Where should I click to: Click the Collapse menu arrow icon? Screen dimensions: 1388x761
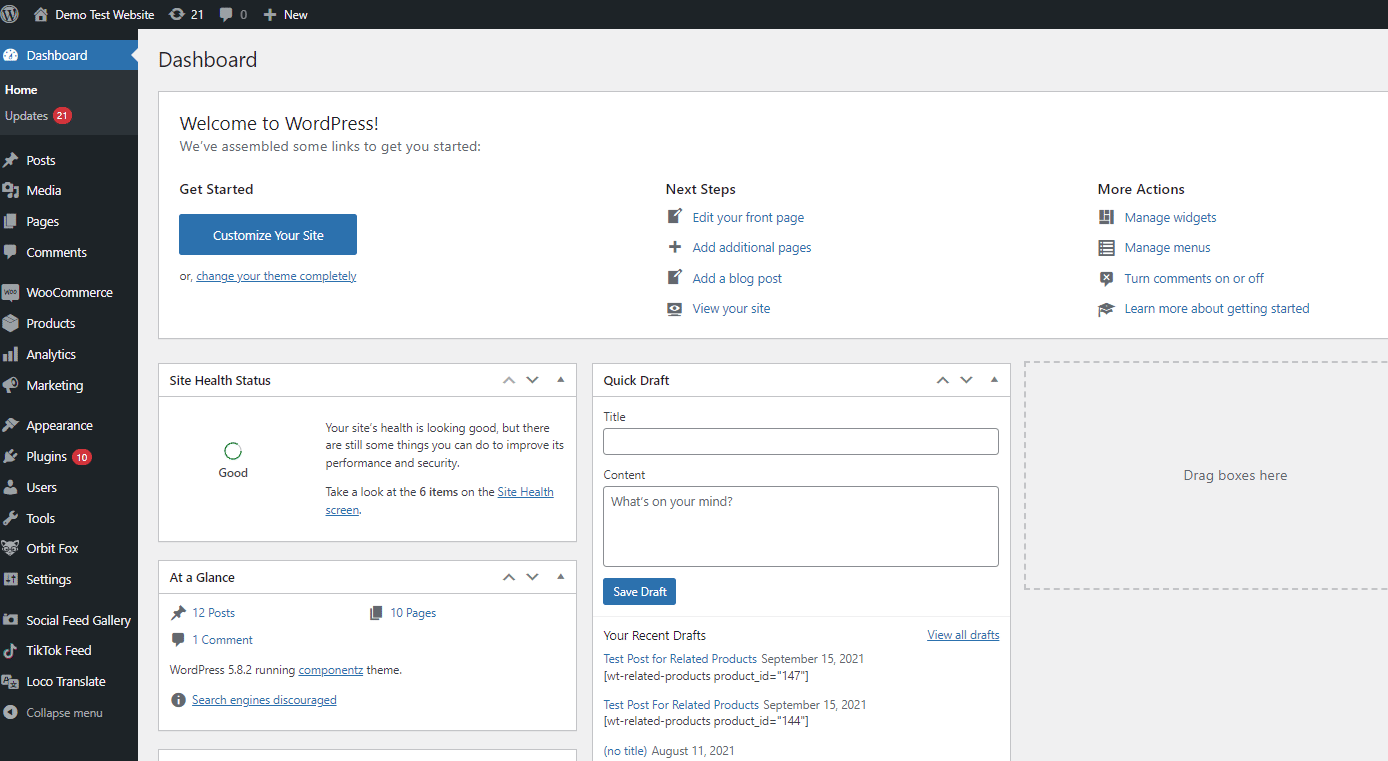pyautogui.click(x=11, y=713)
